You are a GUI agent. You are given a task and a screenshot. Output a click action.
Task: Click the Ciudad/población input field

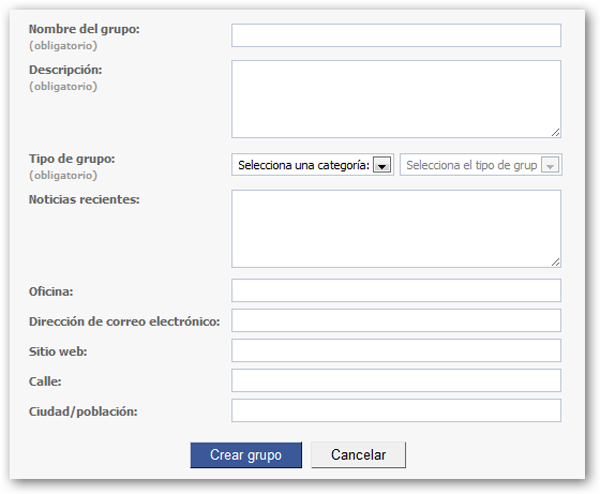pyautogui.click(x=396, y=411)
